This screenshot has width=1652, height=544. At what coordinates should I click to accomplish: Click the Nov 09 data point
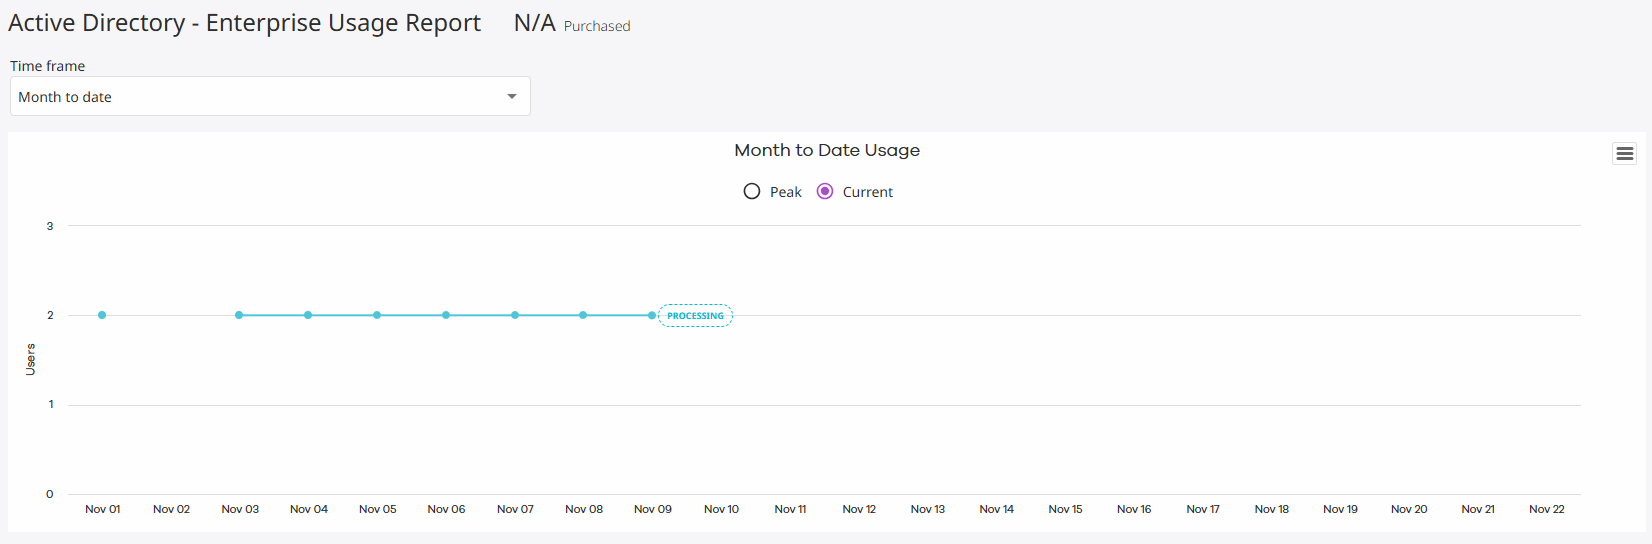point(652,315)
